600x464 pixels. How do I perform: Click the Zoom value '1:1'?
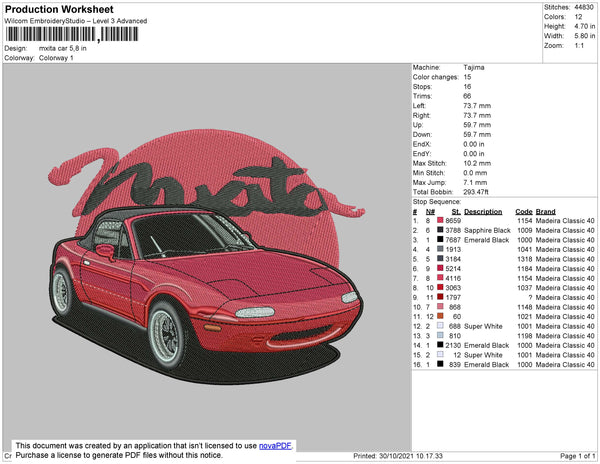pyautogui.click(x=579, y=46)
